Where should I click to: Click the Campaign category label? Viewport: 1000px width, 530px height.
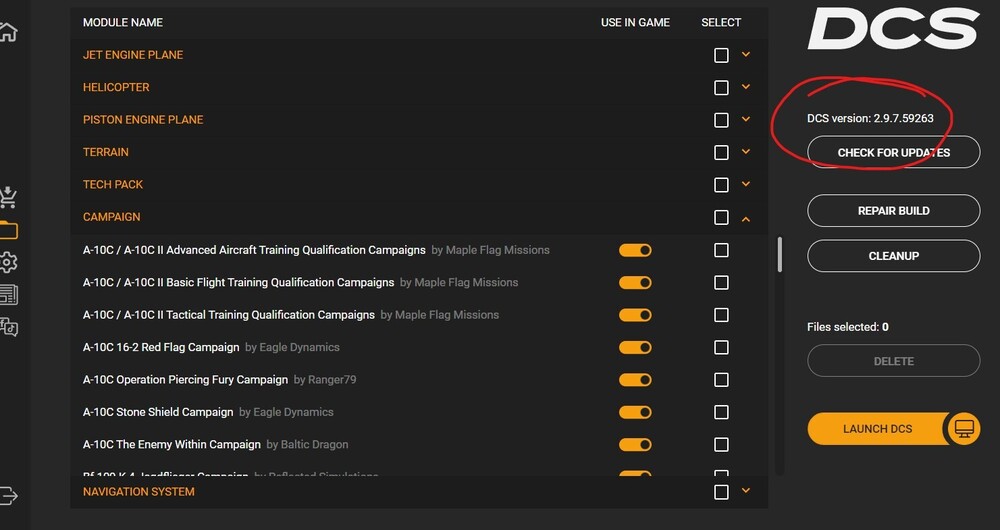point(112,217)
